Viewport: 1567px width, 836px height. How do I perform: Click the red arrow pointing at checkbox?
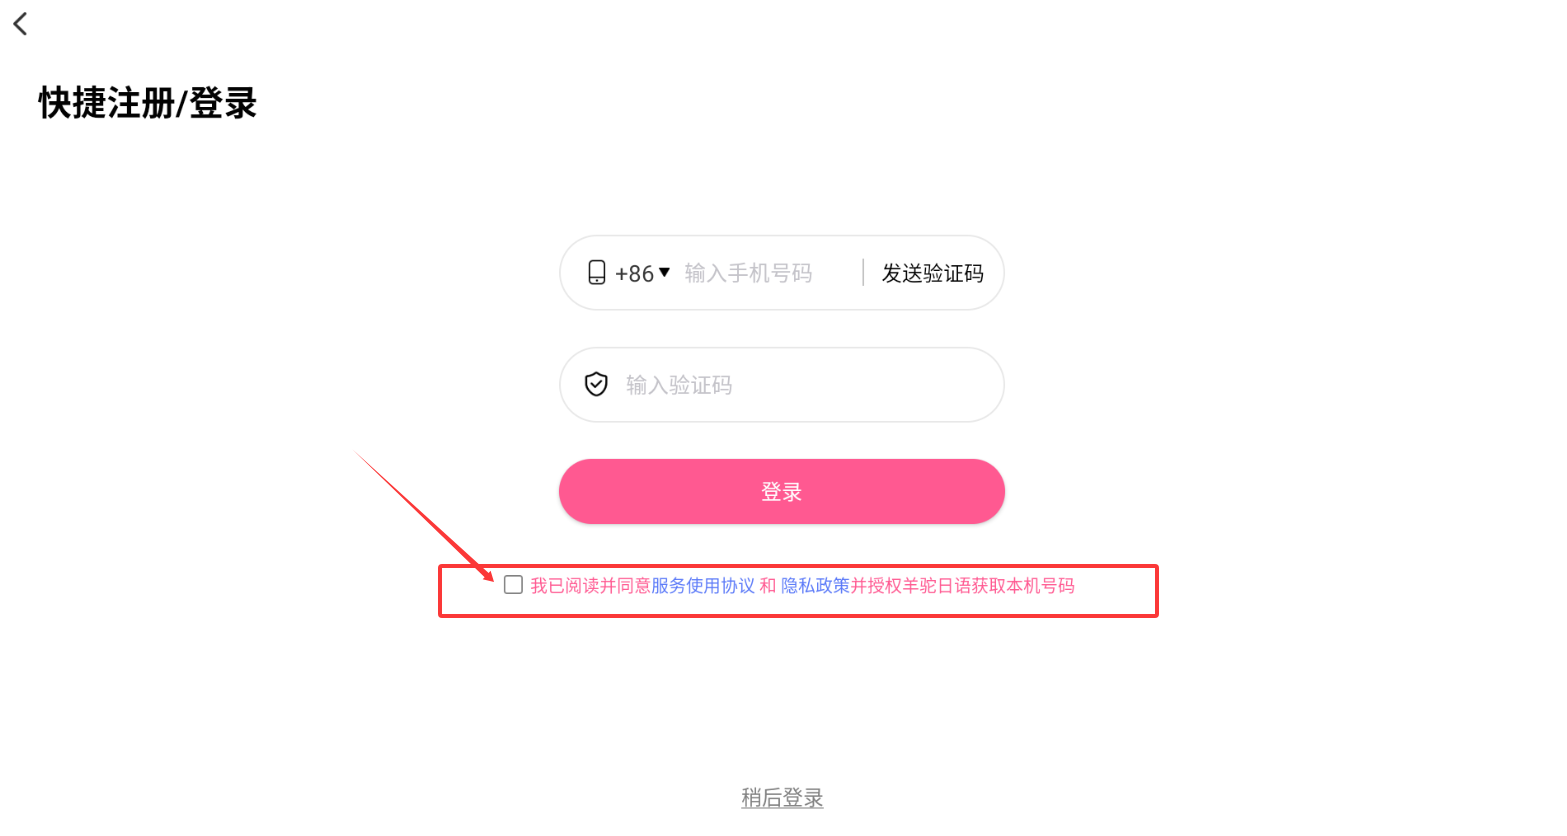click(424, 515)
